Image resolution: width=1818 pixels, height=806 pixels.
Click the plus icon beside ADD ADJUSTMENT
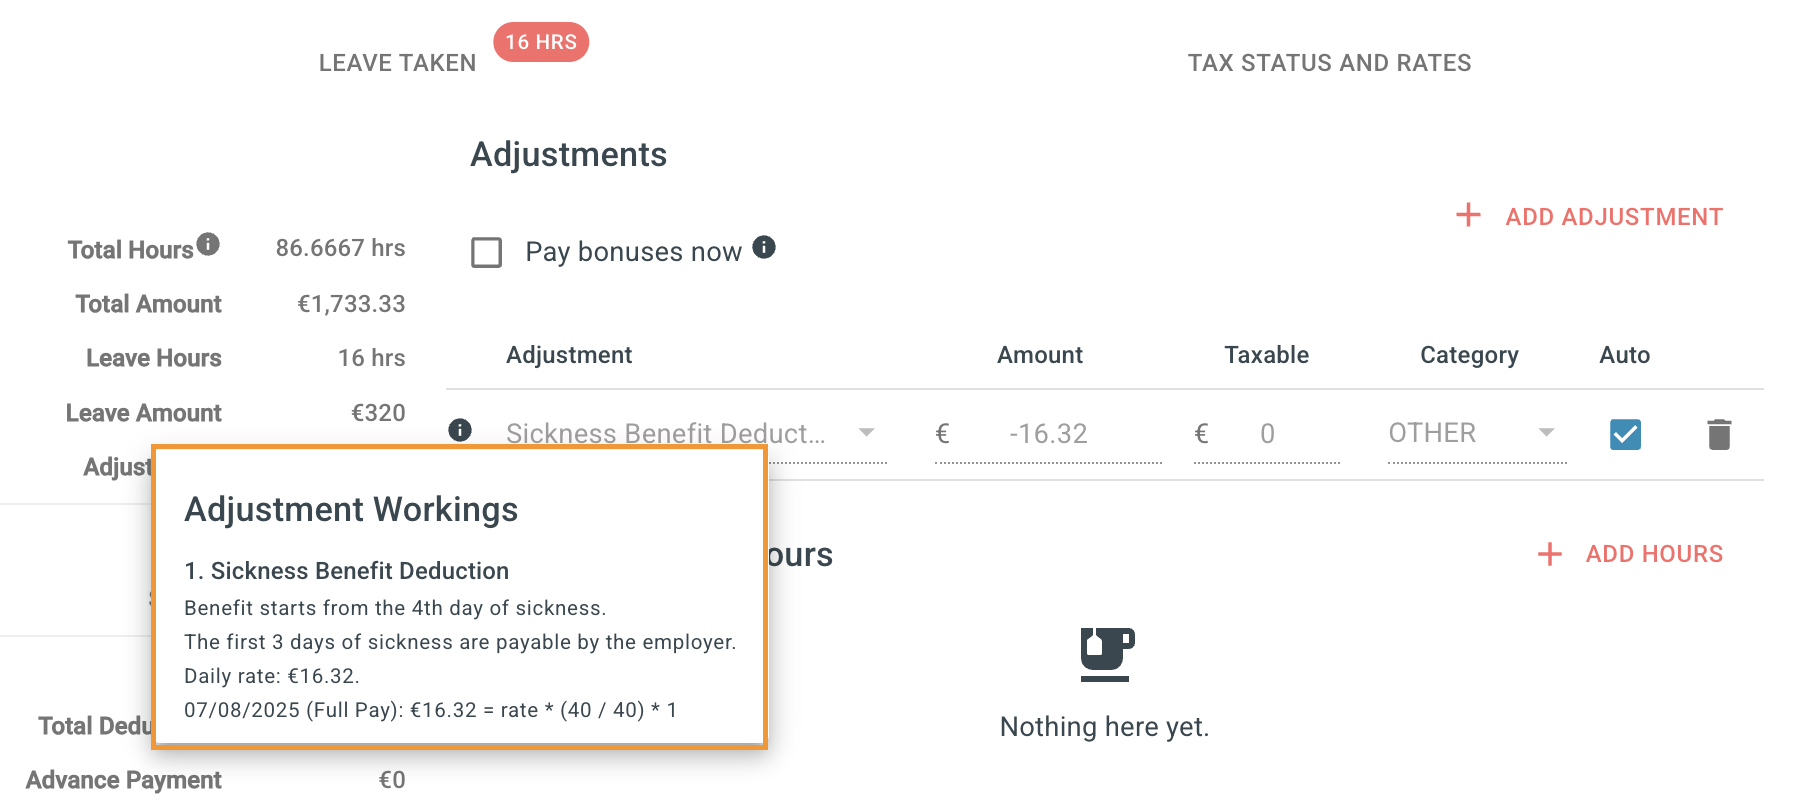(1468, 215)
